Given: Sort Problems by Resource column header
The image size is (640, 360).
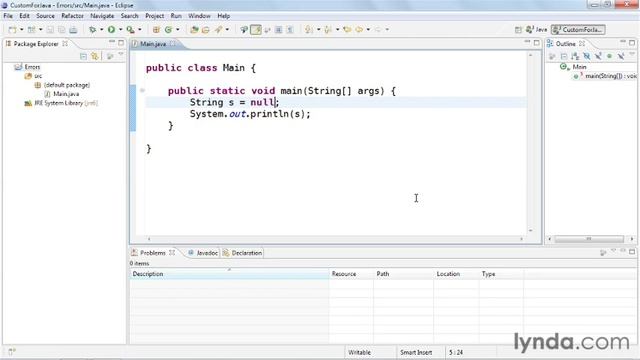Looking at the screenshot, I should coord(351,274).
